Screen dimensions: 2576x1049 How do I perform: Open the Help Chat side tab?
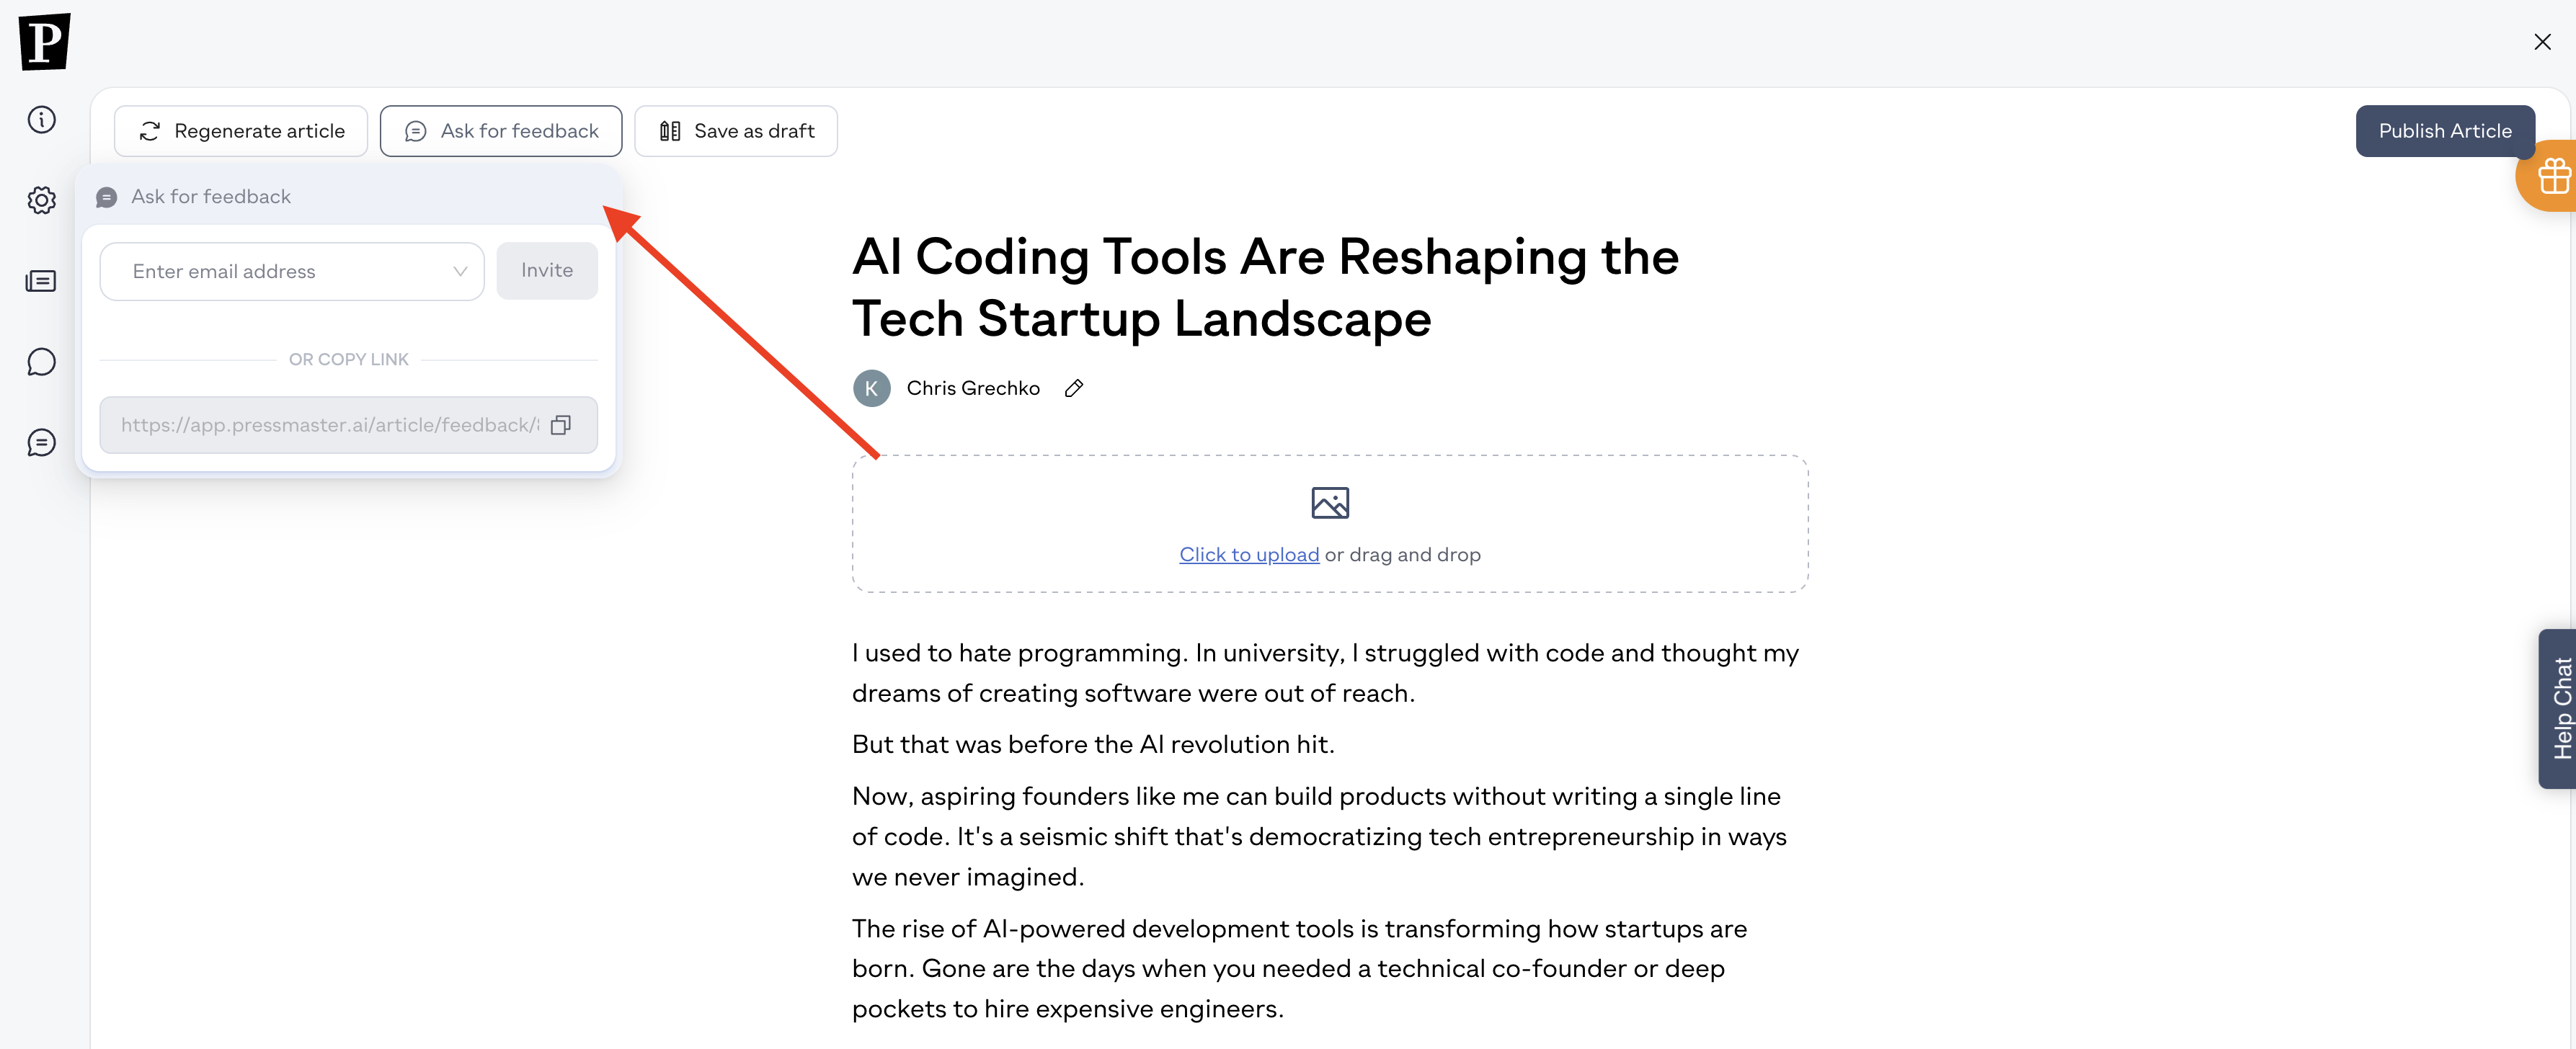(2558, 708)
